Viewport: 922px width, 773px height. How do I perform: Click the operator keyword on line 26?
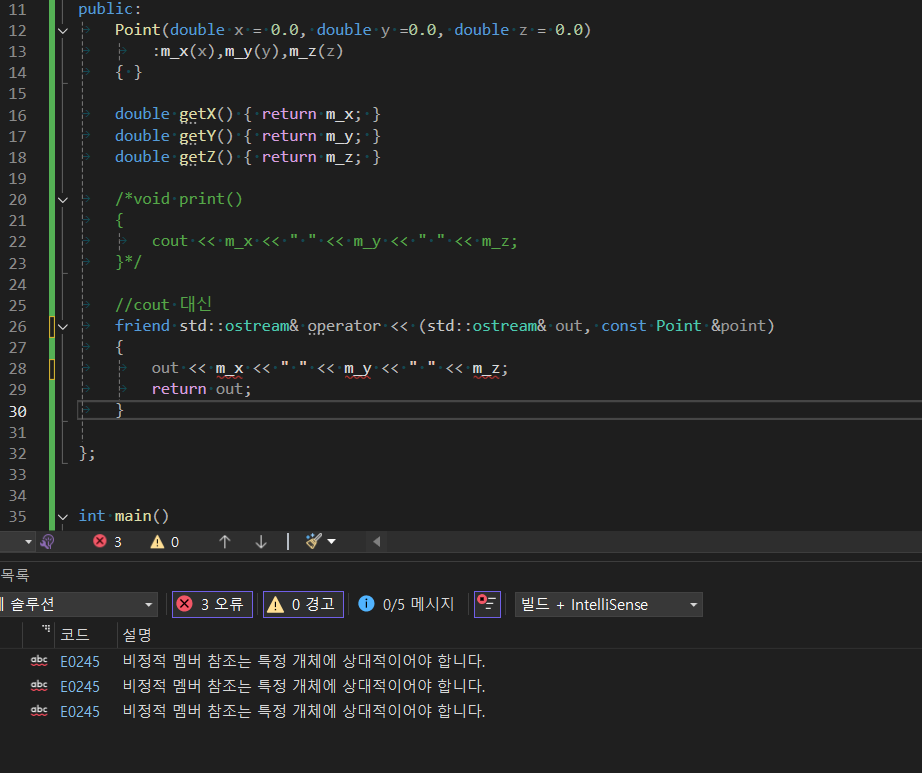coord(344,326)
